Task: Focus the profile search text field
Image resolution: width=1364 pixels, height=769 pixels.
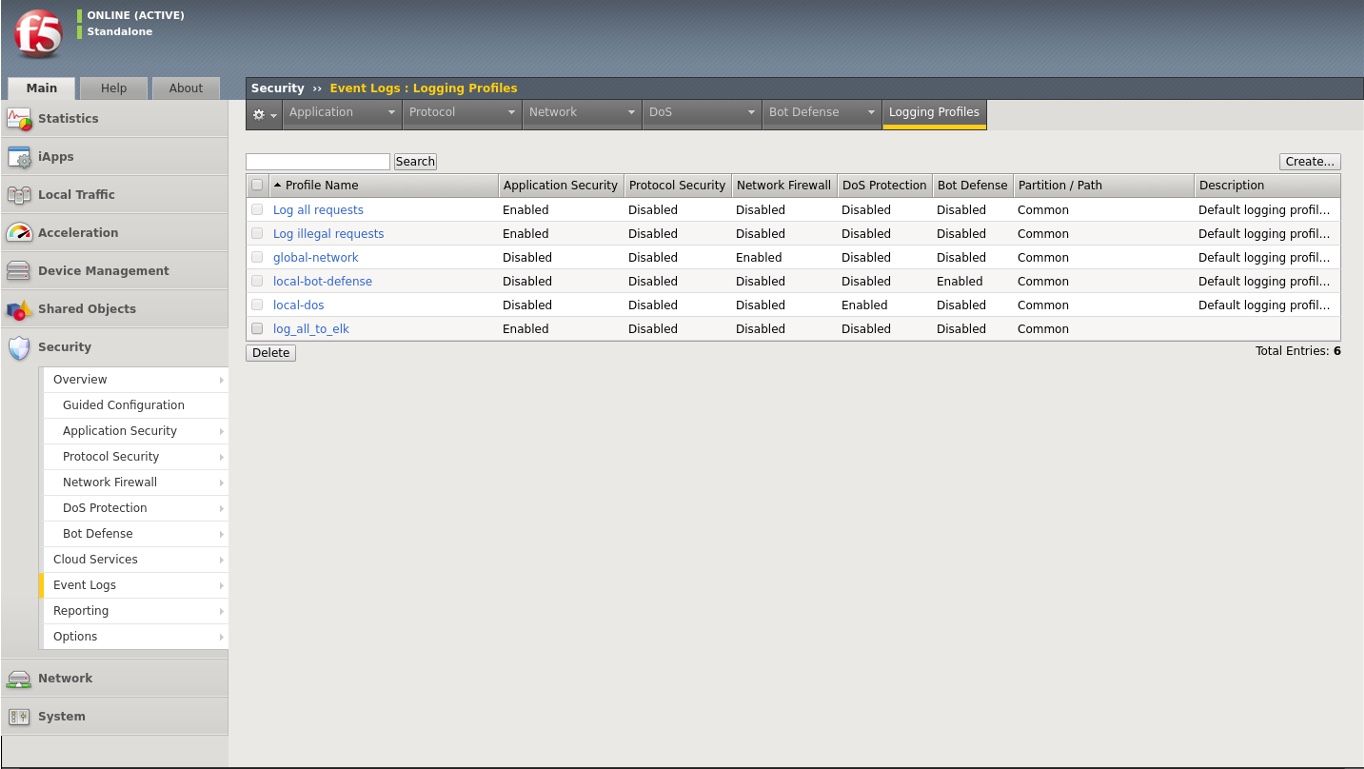Action: (317, 162)
